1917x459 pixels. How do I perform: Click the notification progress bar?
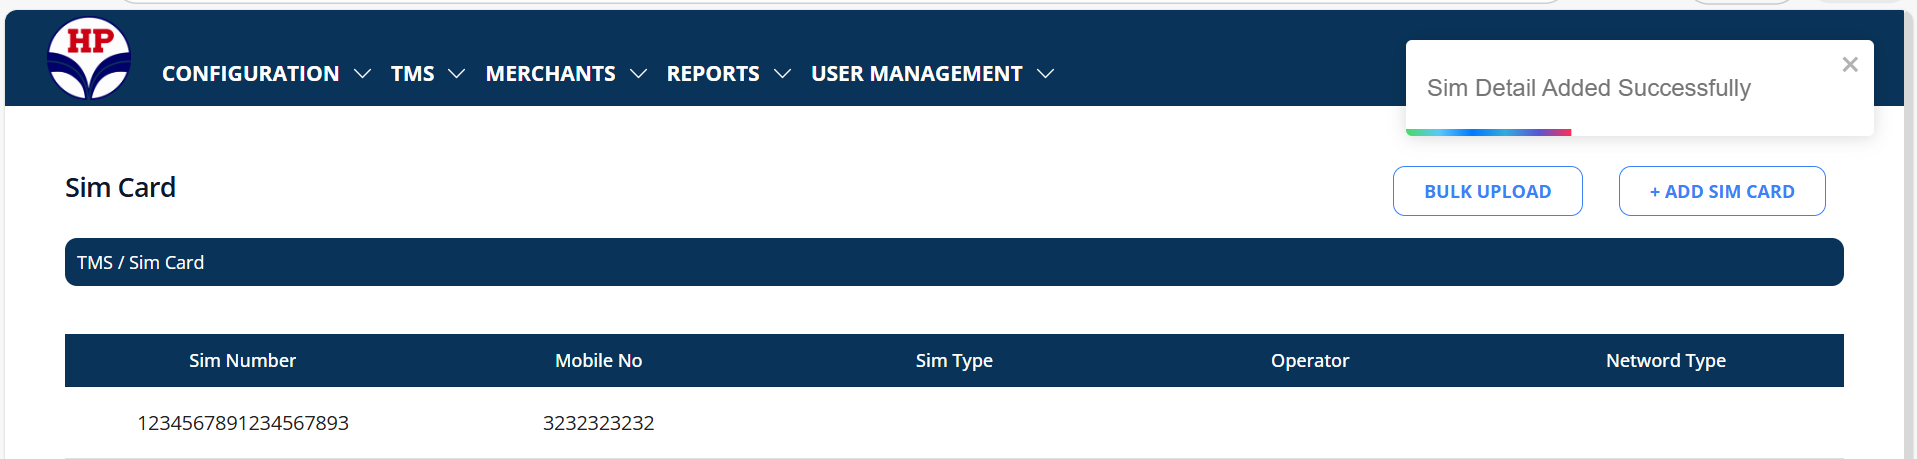1488,132
